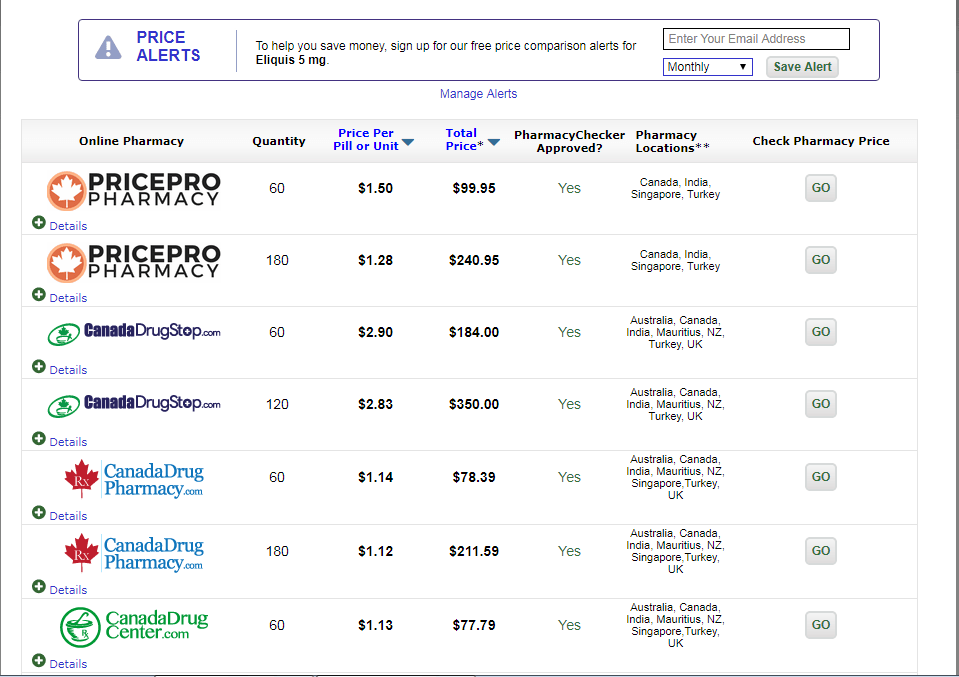Open the Monthly alert frequency dropdown
The height and width of the screenshot is (677, 959).
[x=708, y=67]
